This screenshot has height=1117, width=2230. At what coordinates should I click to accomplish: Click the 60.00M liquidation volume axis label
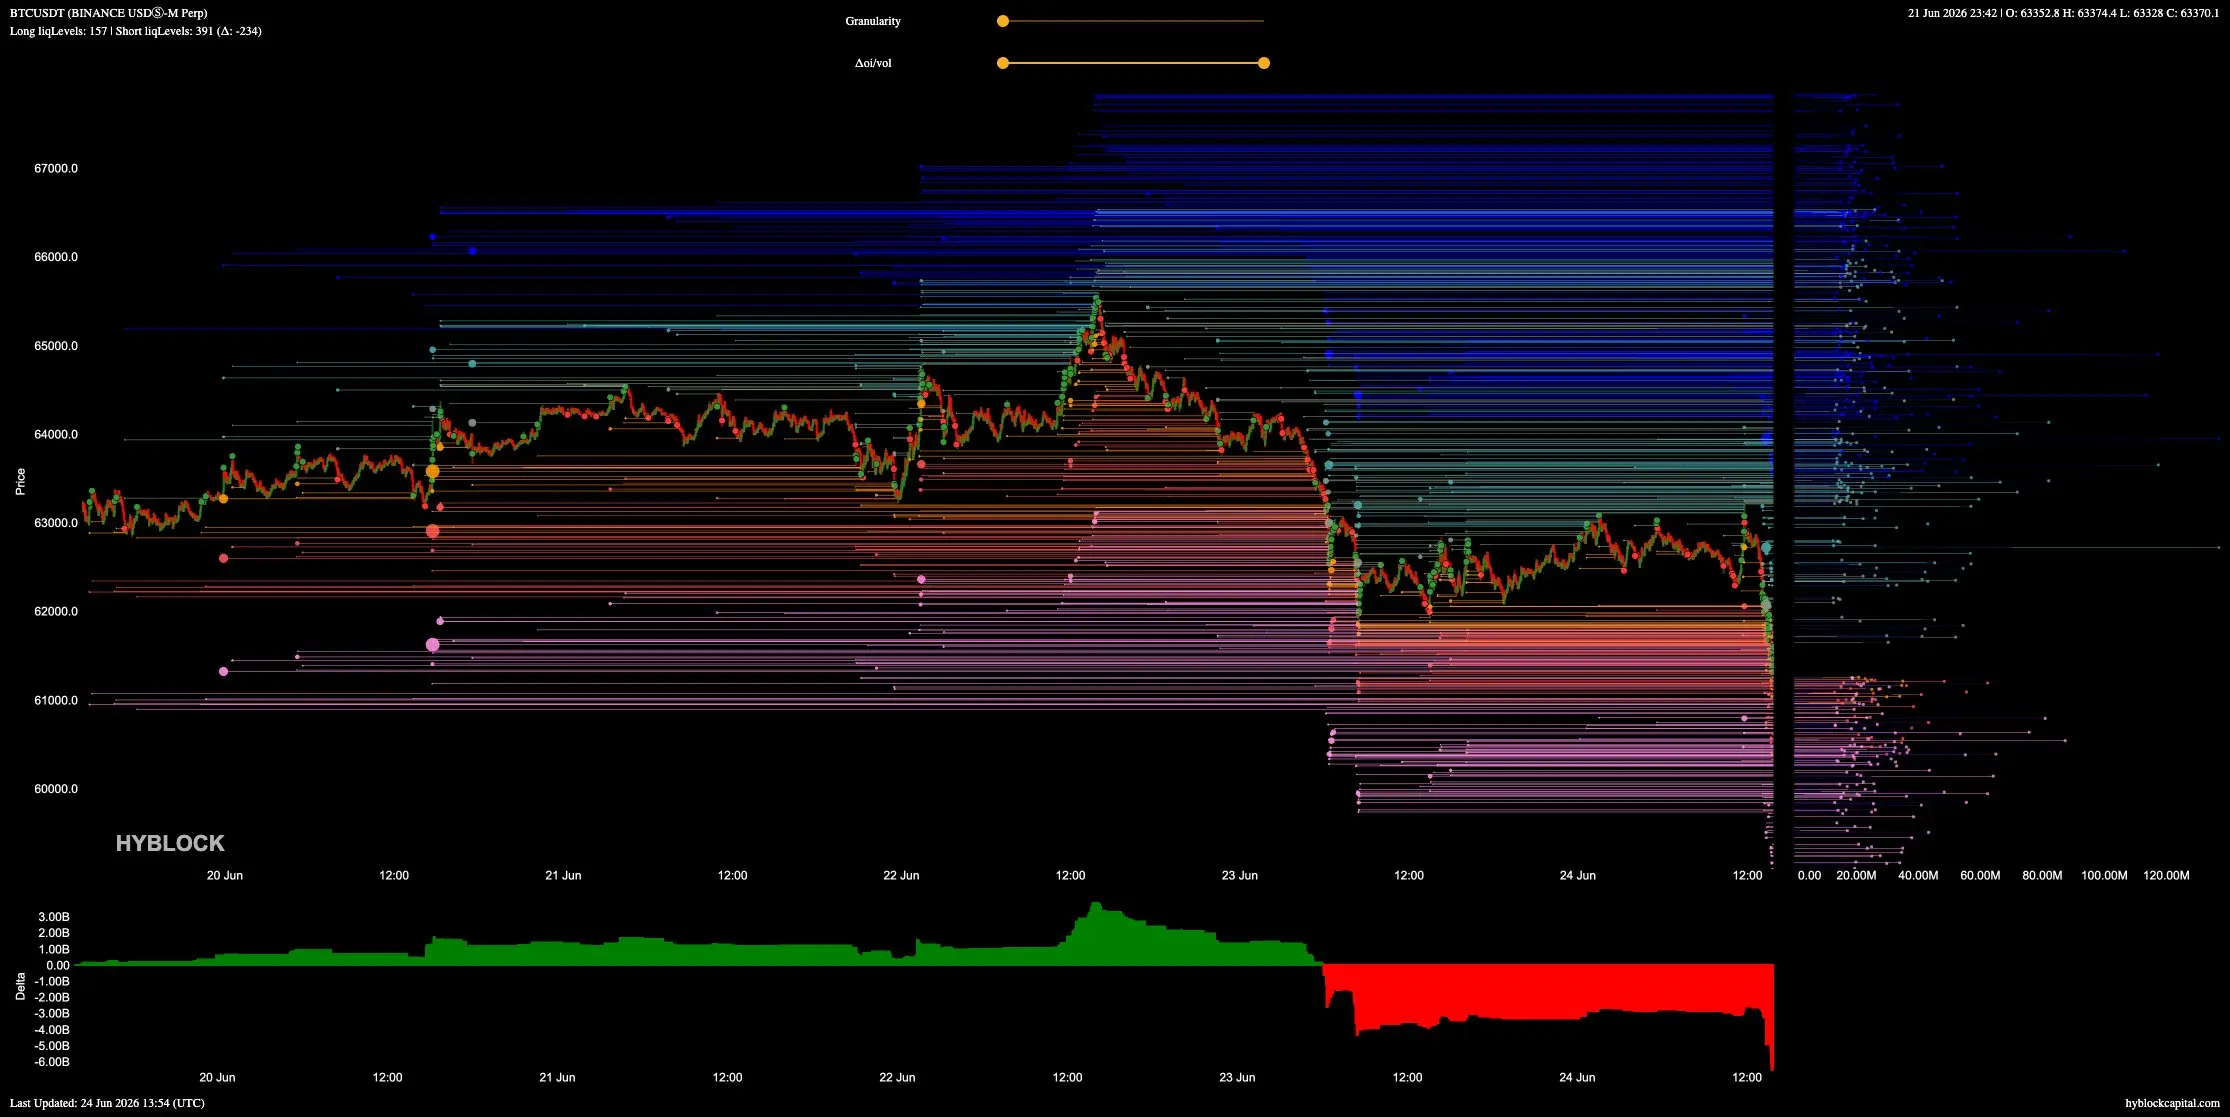1980,875
